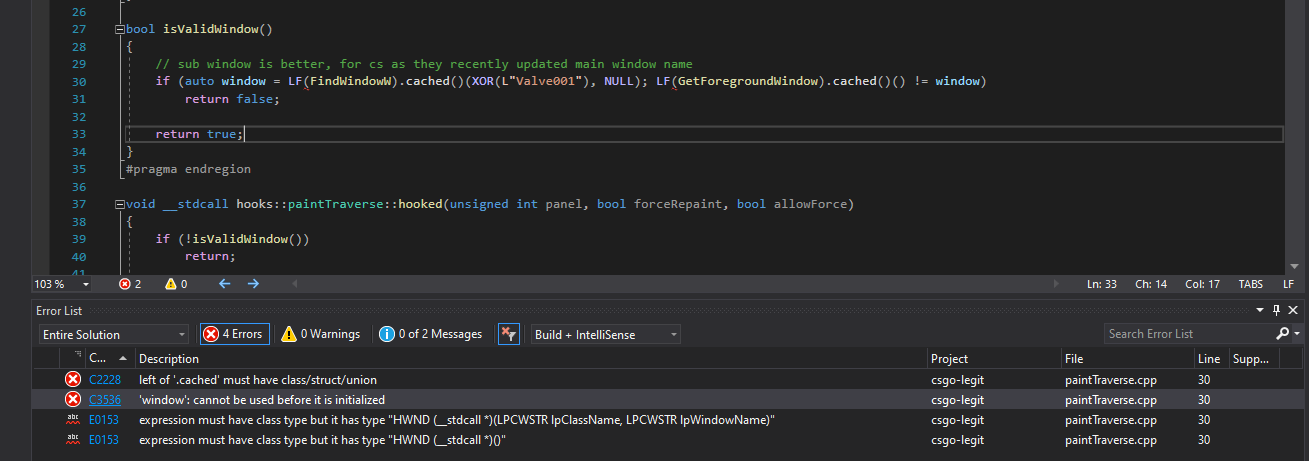The height and width of the screenshot is (461, 1309).
Task: Click the red error count indicator in status strip
Action: point(130,284)
